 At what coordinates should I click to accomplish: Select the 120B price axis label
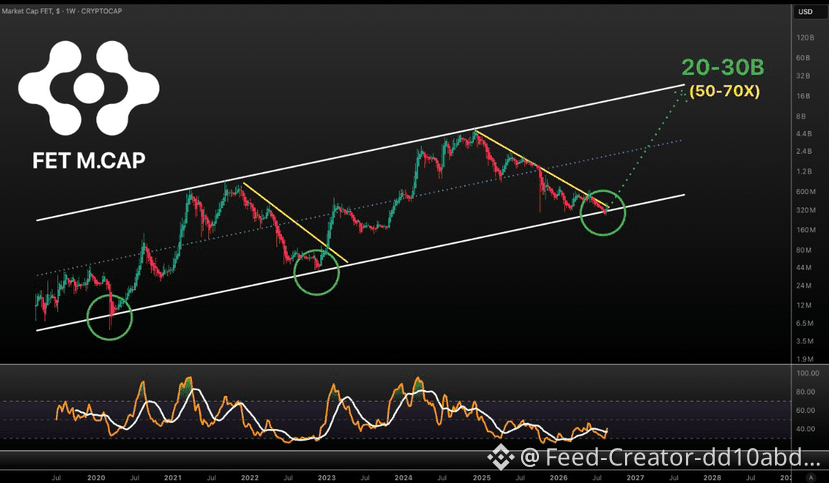click(805, 38)
